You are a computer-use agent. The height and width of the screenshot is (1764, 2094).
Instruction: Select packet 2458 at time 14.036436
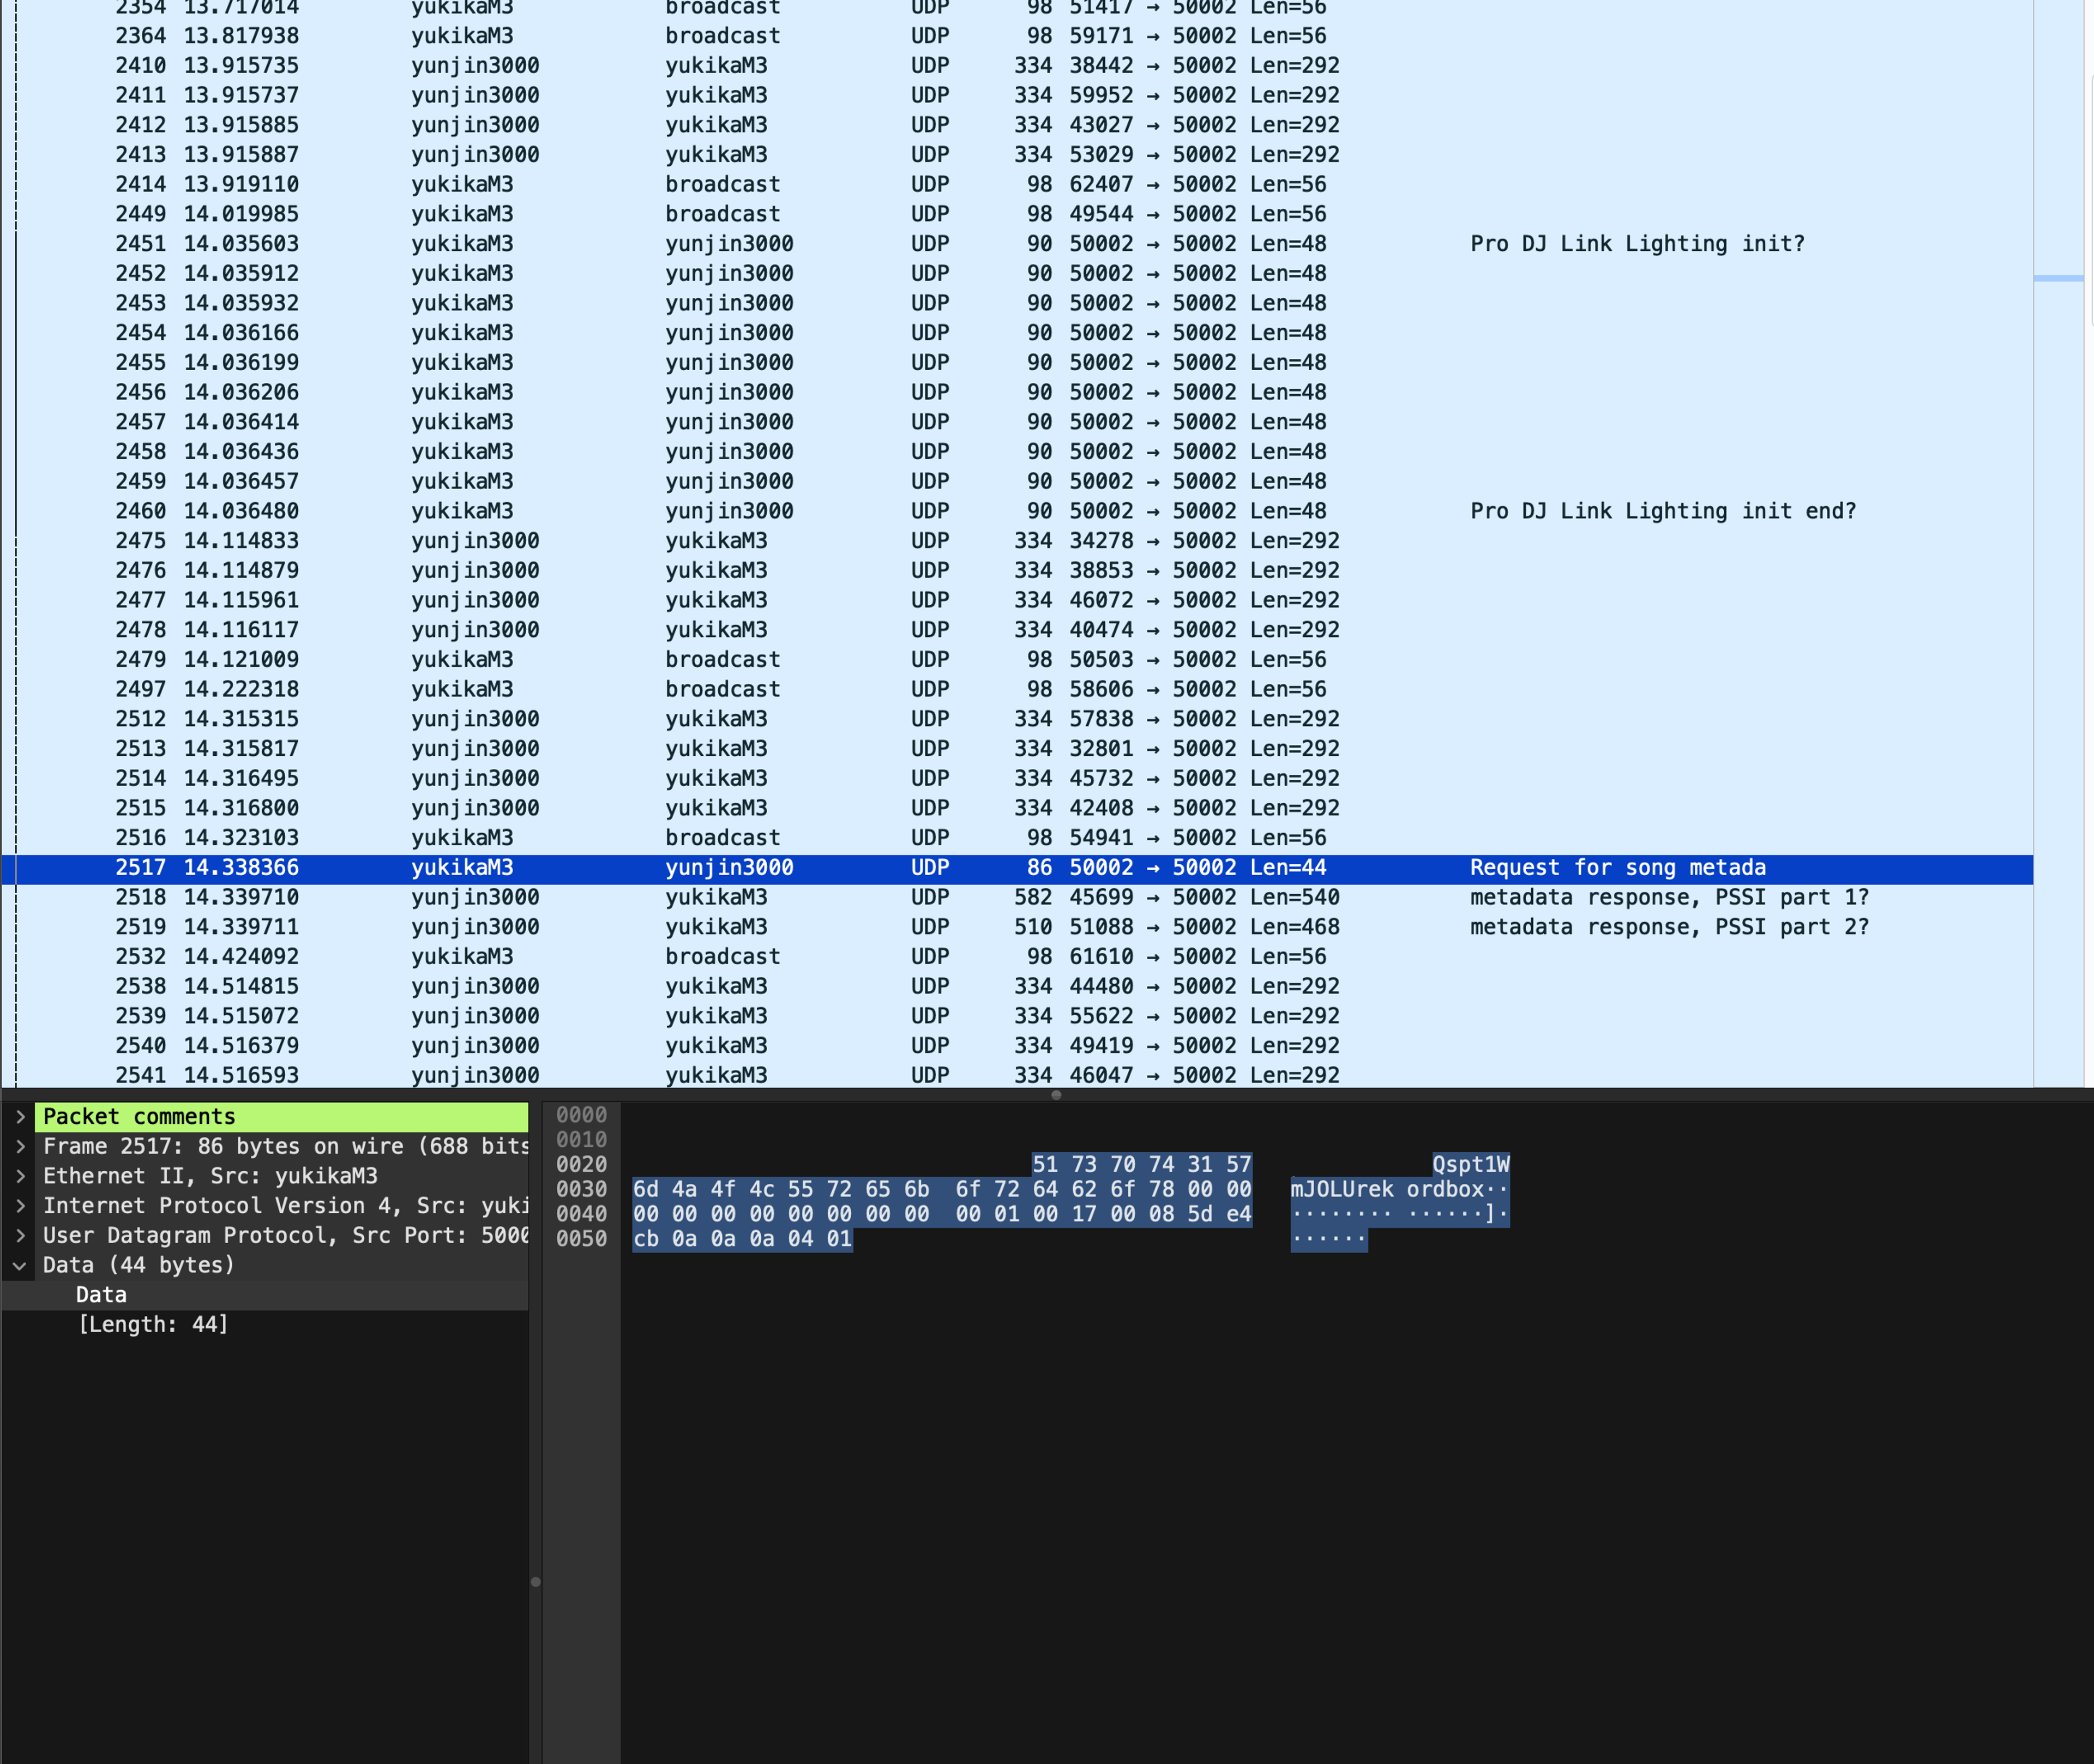(1017, 452)
